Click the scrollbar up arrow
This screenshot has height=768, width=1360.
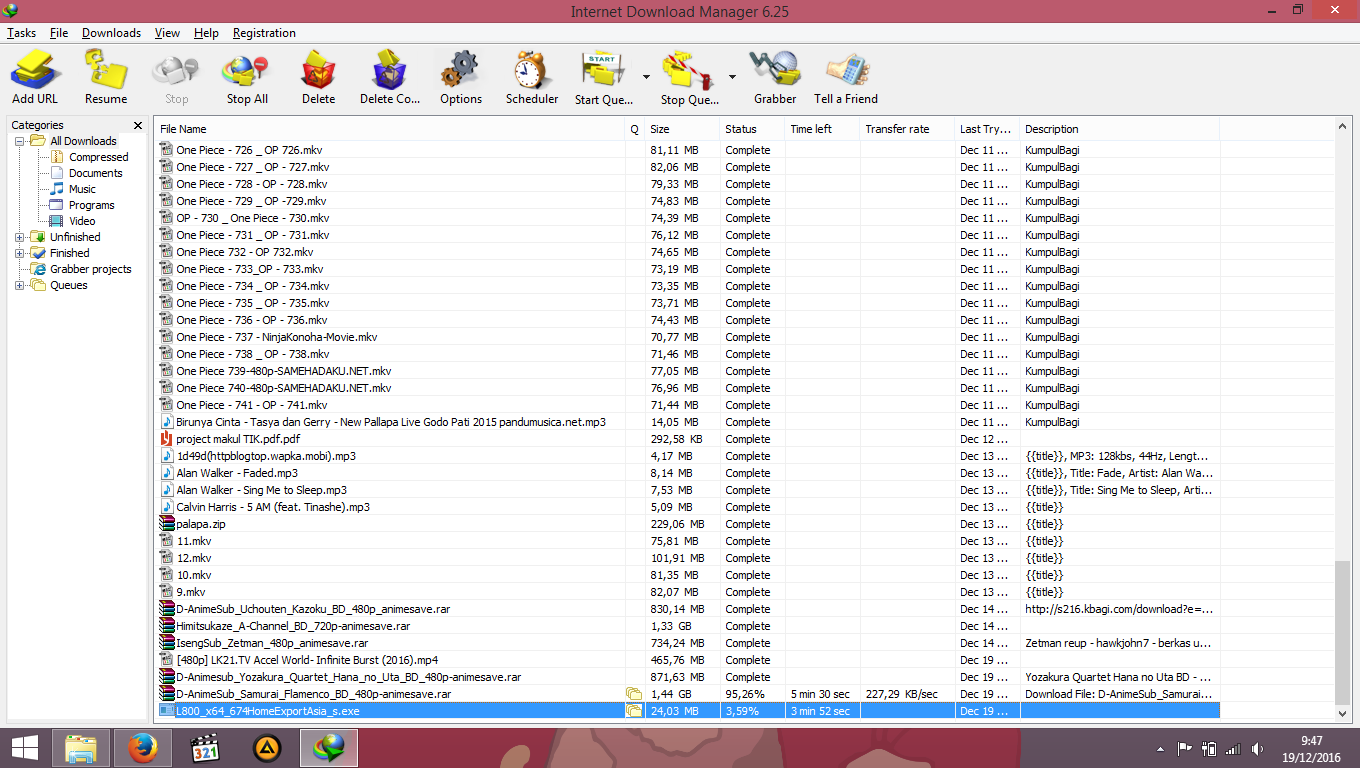(1342, 127)
